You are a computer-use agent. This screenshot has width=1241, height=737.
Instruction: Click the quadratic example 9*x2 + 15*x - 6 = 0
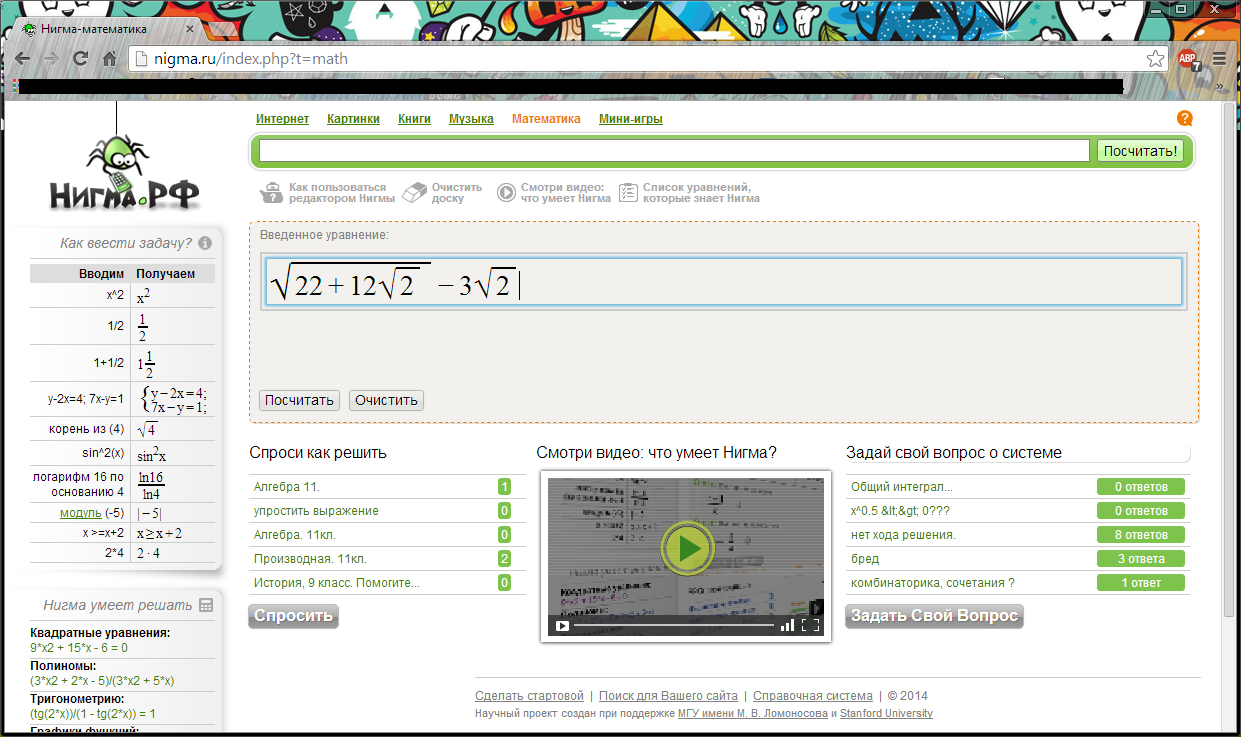pyautogui.click(x=79, y=648)
